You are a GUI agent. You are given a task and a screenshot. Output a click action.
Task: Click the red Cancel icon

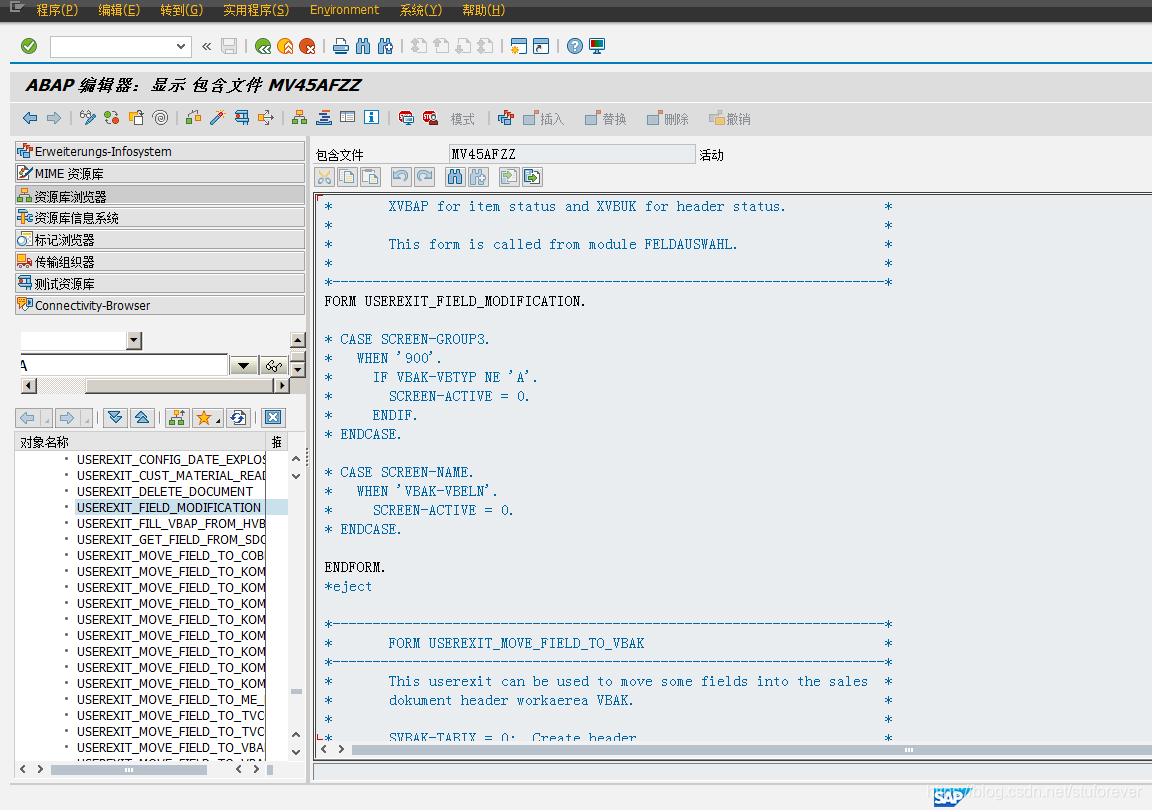pos(307,46)
